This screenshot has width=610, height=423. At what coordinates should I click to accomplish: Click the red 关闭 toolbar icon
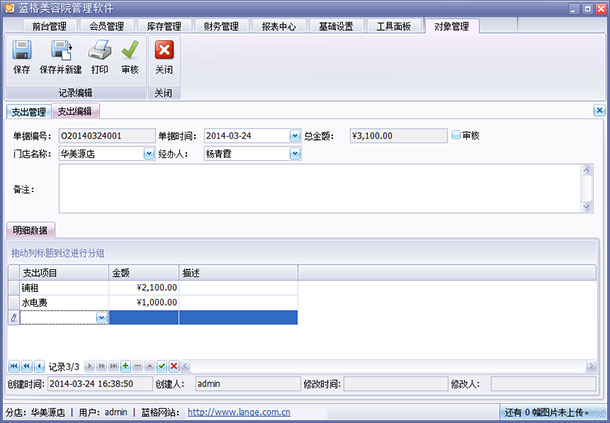pos(164,50)
